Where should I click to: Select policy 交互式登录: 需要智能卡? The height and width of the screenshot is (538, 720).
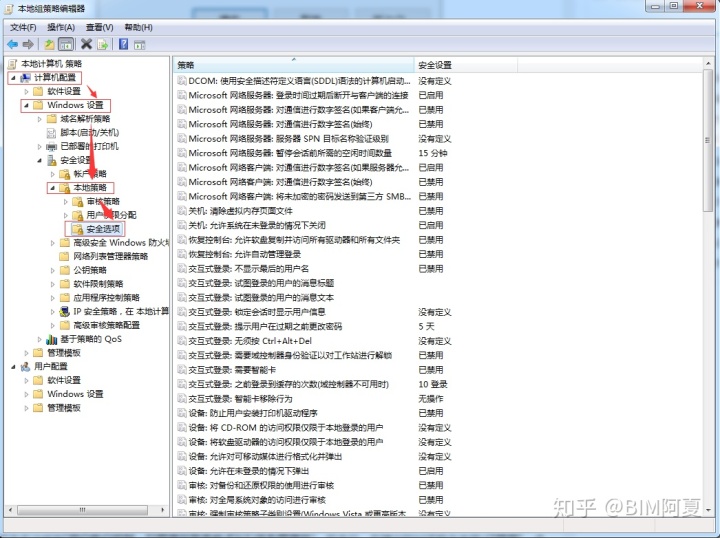232,370
